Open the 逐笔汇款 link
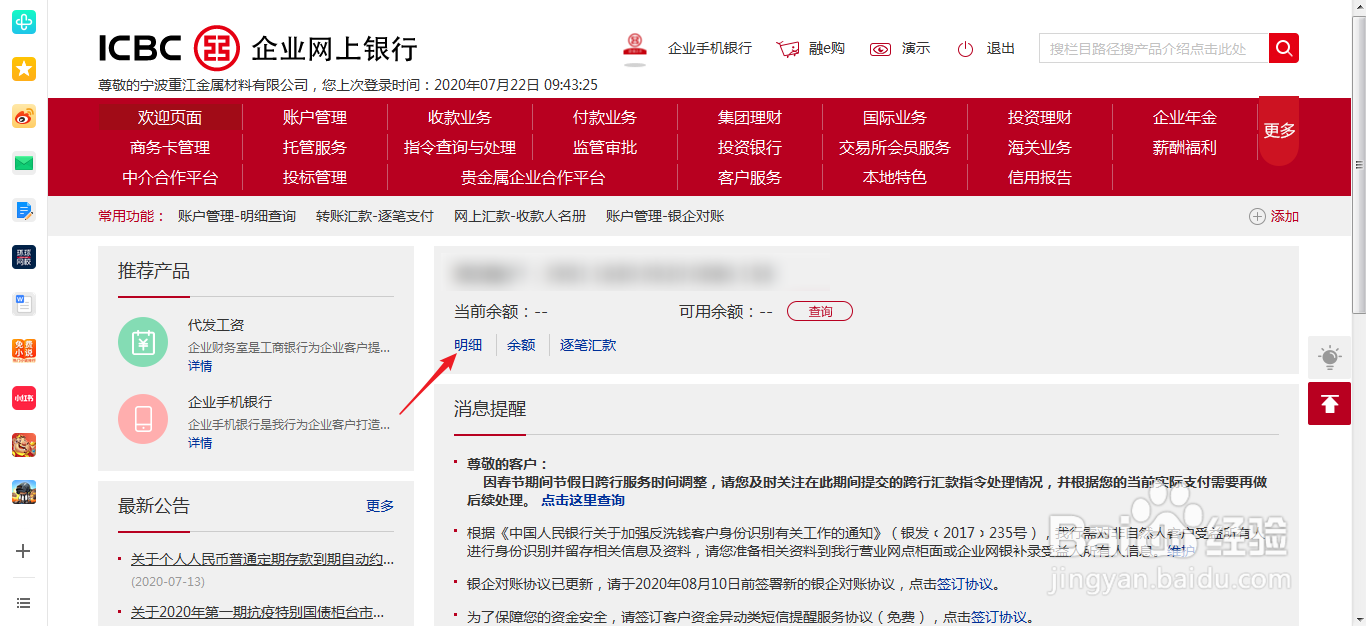This screenshot has width=1366, height=626. tap(588, 345)
